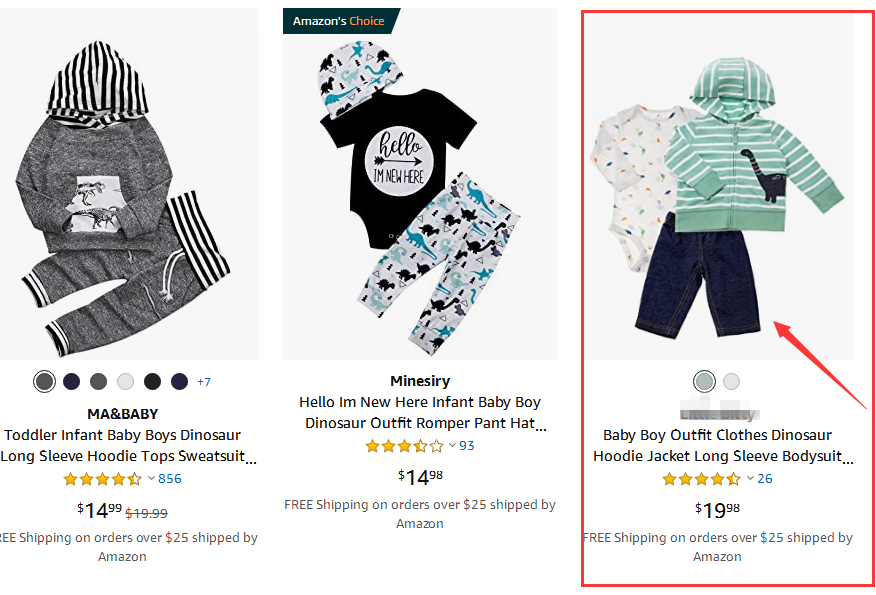This screenshot has width=876, height=595.
Task: Click the black Hello romper product image
Action: tap(420, 185)
